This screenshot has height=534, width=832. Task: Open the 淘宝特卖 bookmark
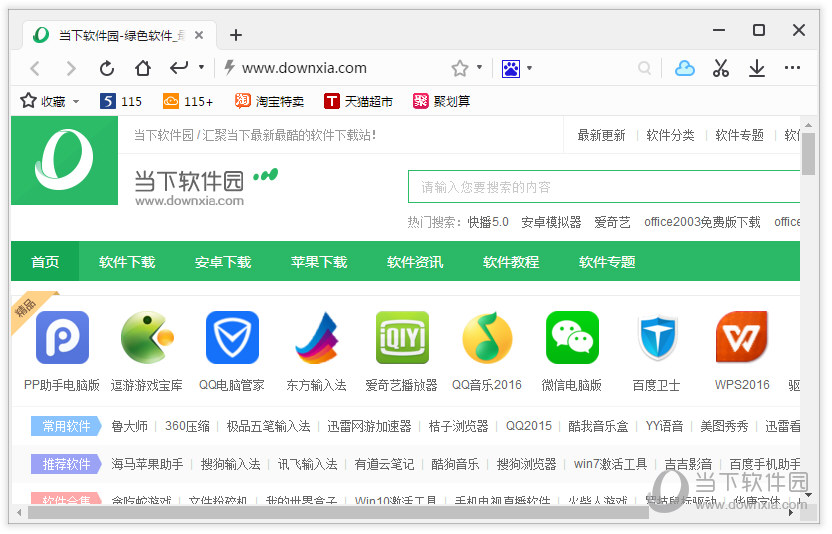click(x=270, y=101)
